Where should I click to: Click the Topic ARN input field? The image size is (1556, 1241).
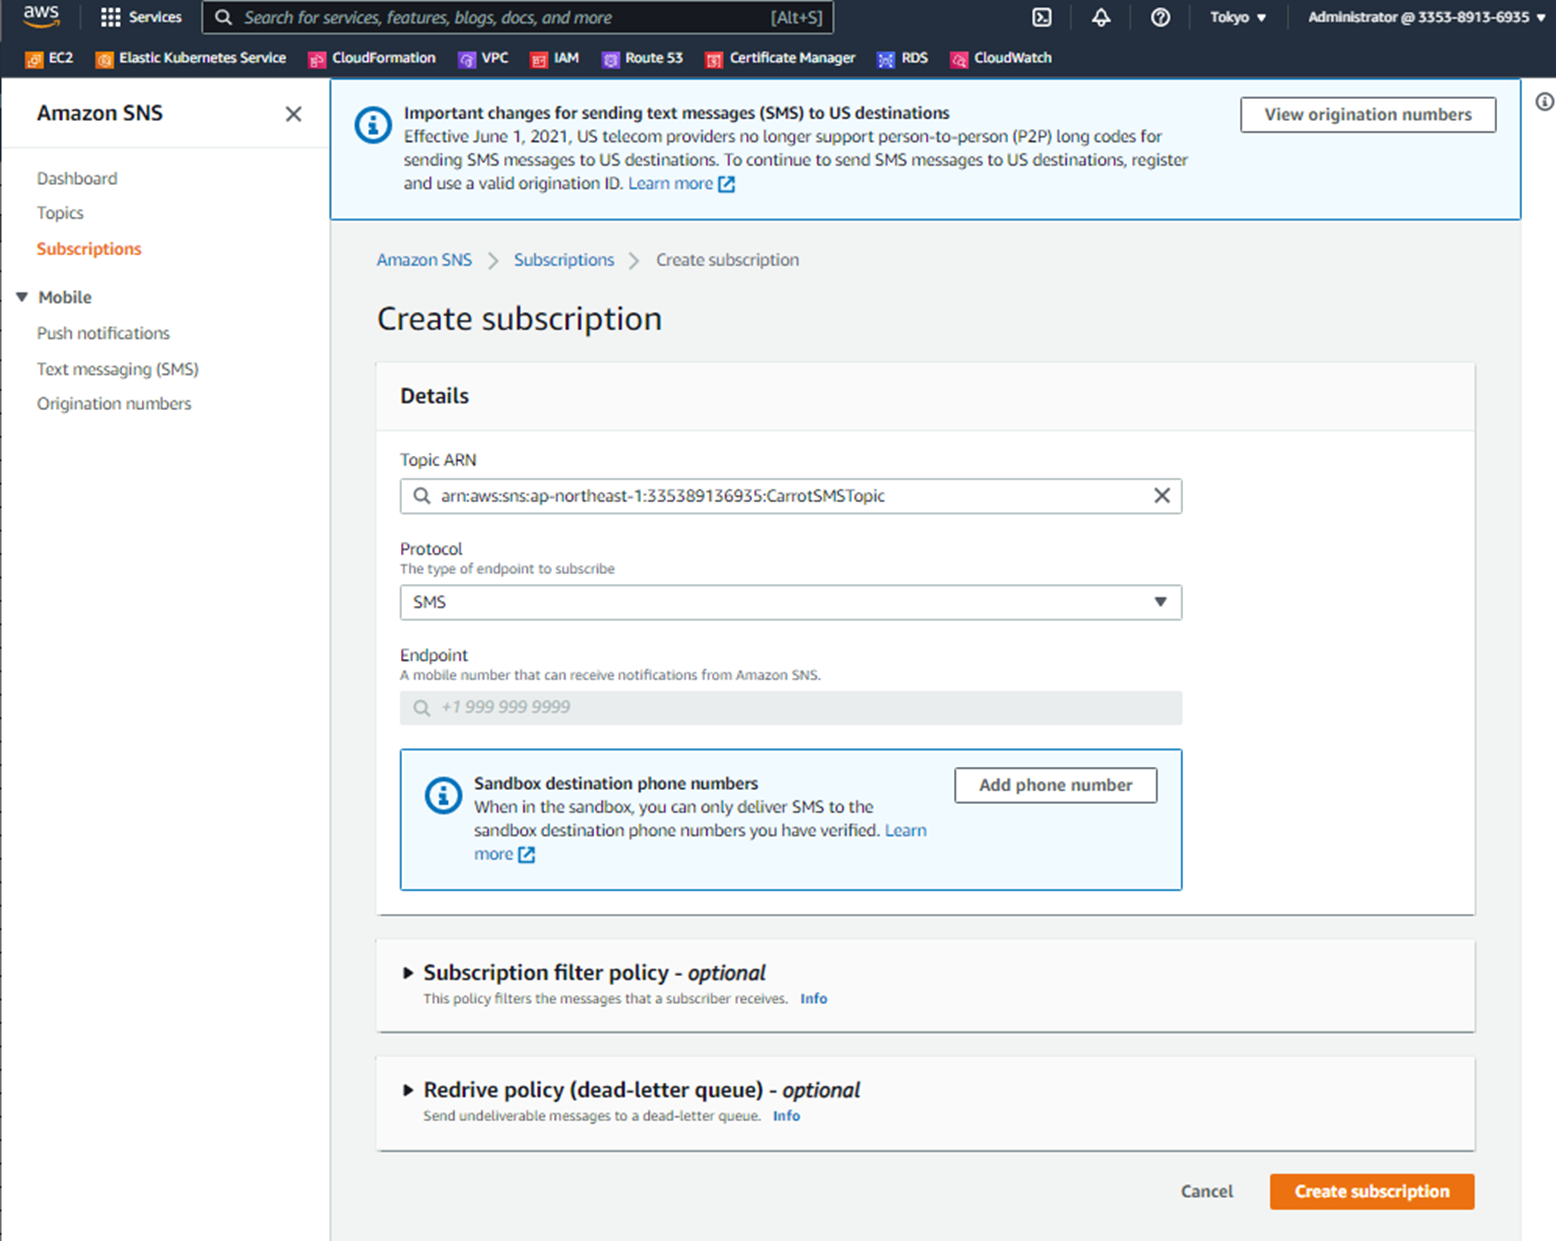click(791, 496)
